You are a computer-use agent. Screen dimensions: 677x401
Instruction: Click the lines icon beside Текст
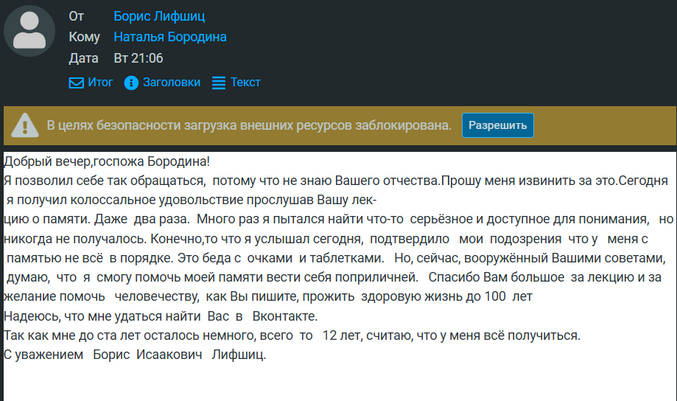(218, 82)
